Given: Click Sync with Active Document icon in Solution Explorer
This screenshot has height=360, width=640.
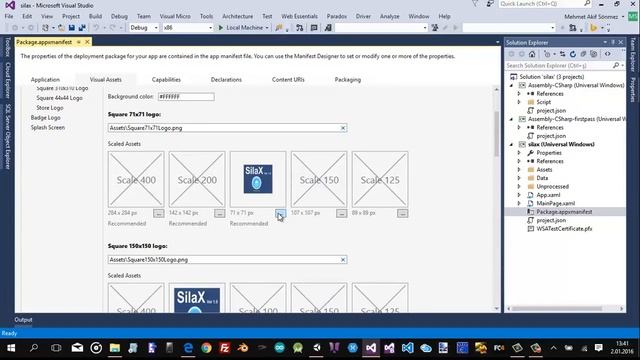Looking at the screenshot, I should [x=562, y=54].
